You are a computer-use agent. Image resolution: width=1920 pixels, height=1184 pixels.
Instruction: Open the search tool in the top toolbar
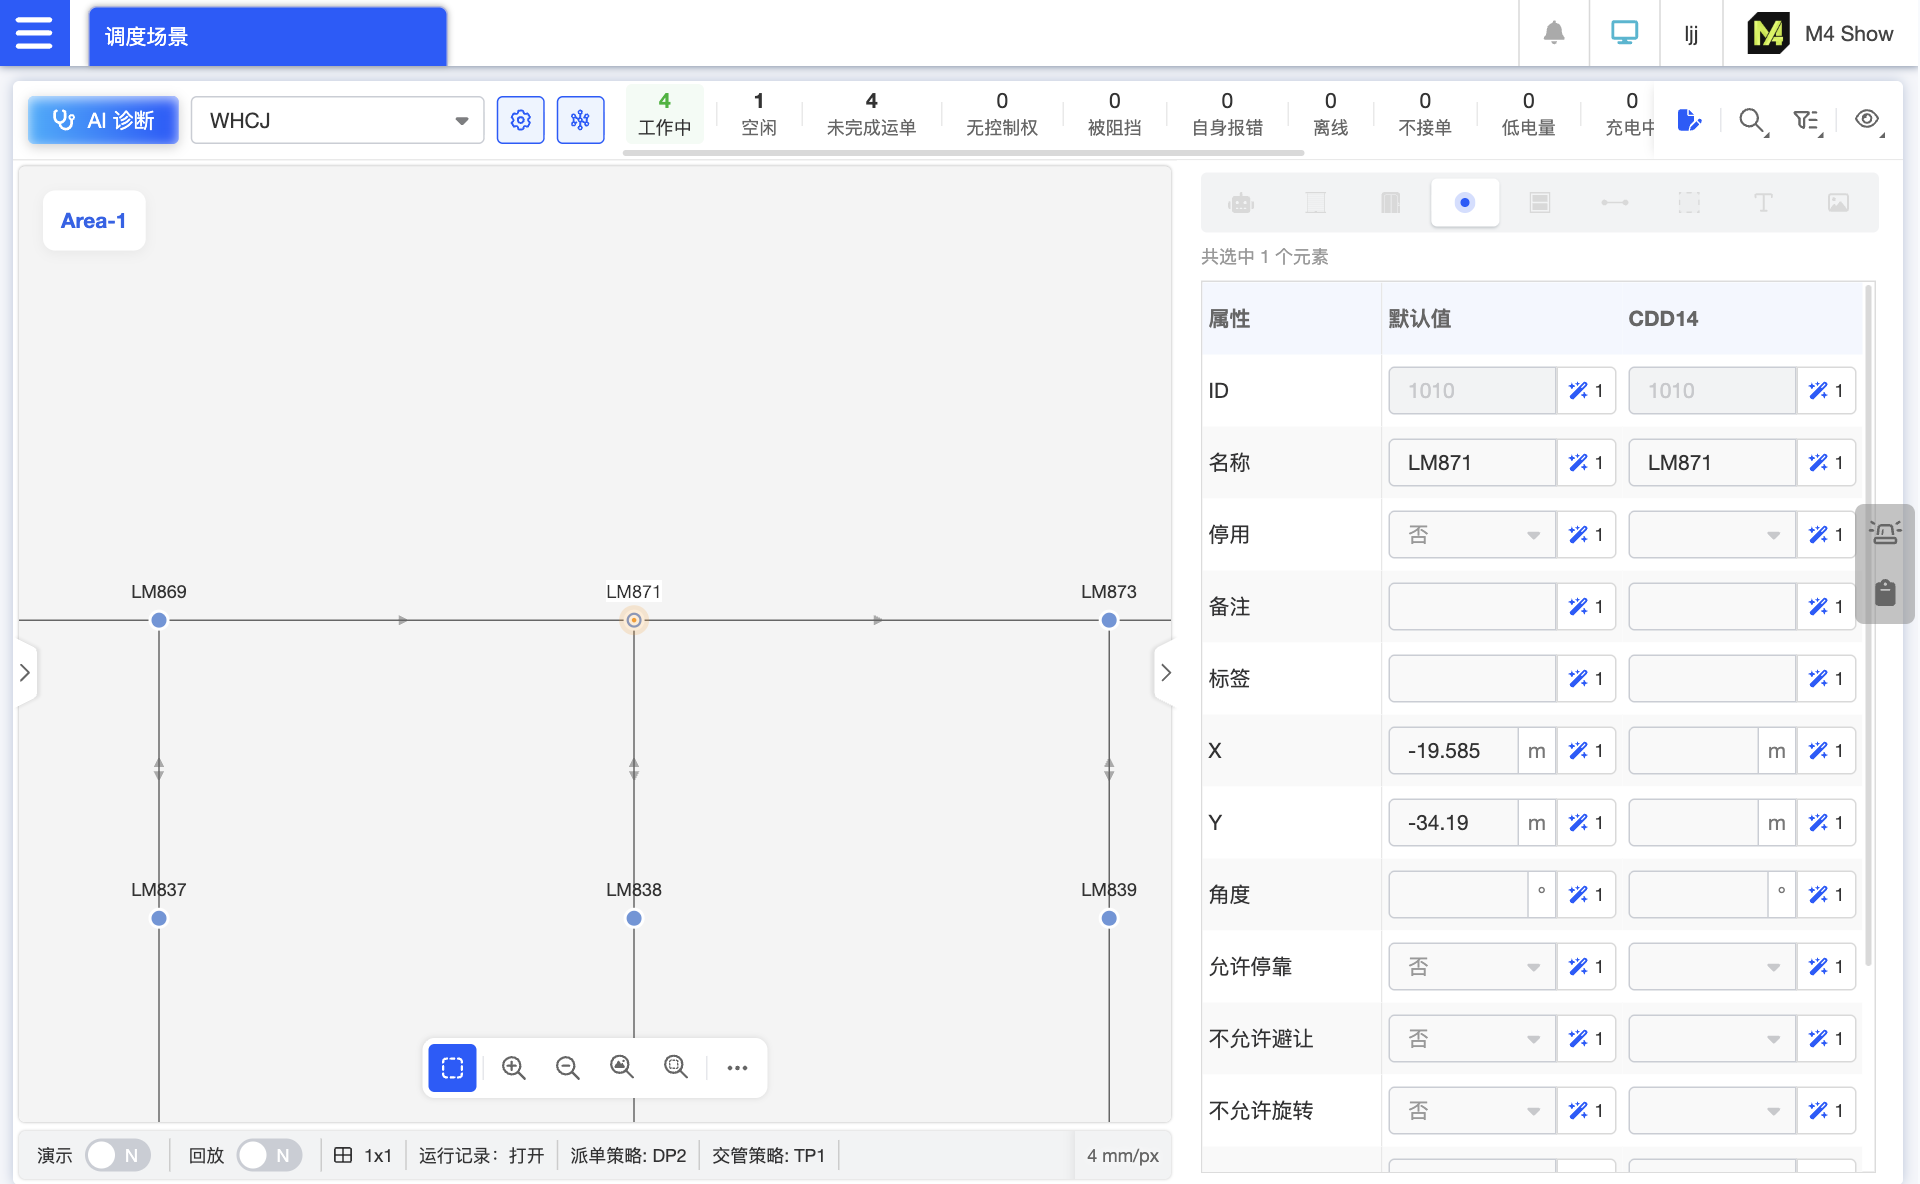[1751, 120]
